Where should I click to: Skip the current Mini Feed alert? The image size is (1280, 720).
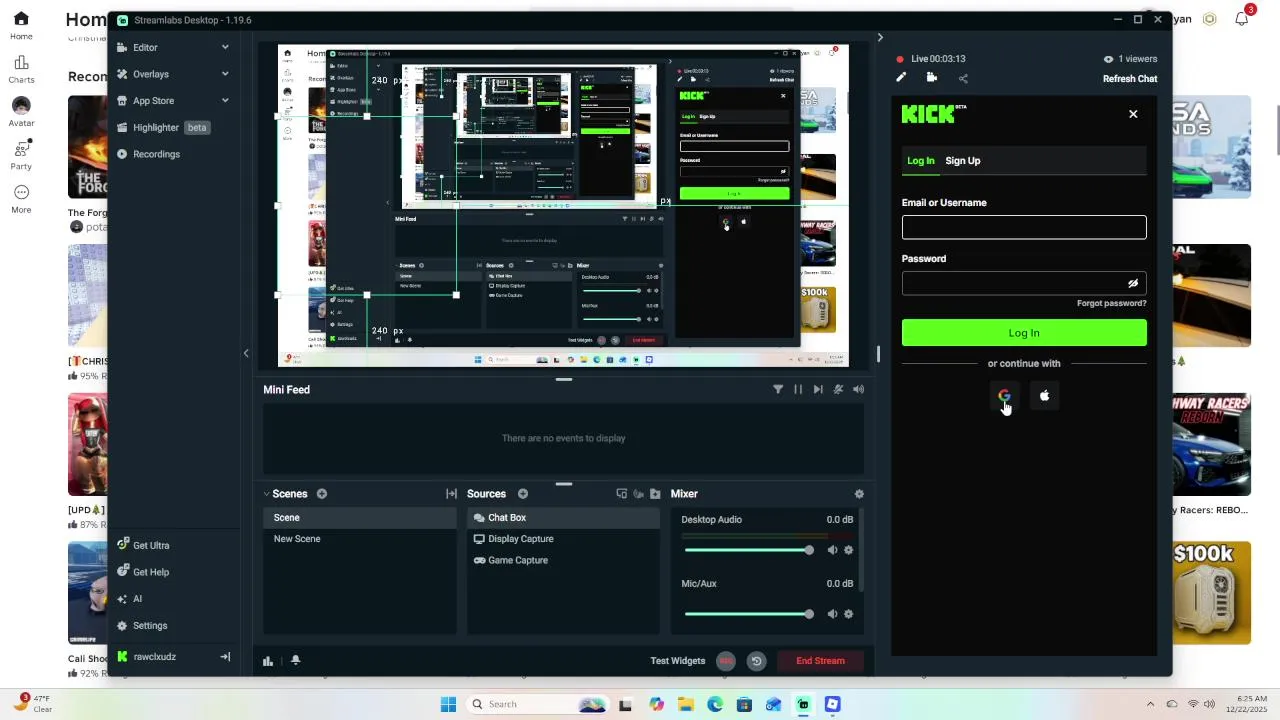pyautogui.click(x=818, y=389)
